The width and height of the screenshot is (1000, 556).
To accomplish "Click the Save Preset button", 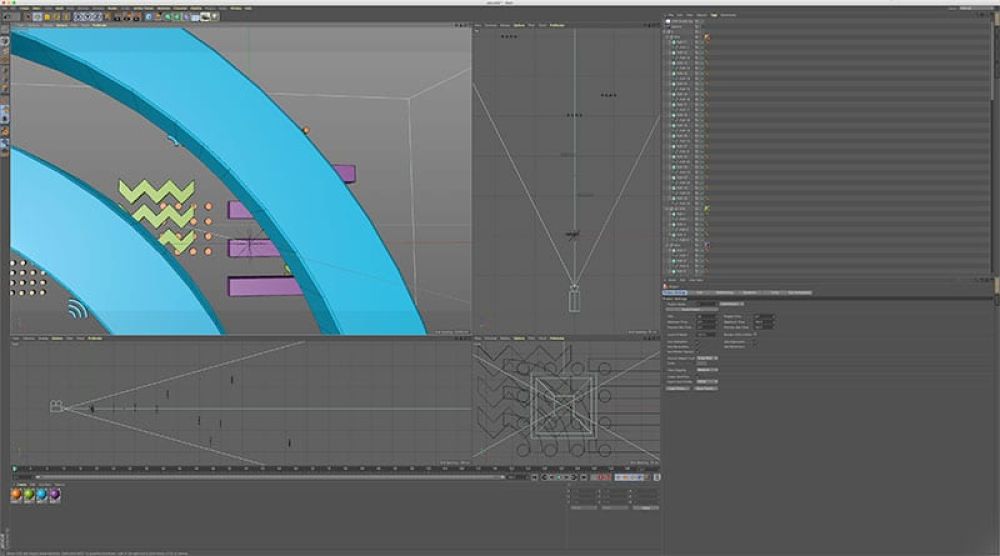I will (705, 388).
